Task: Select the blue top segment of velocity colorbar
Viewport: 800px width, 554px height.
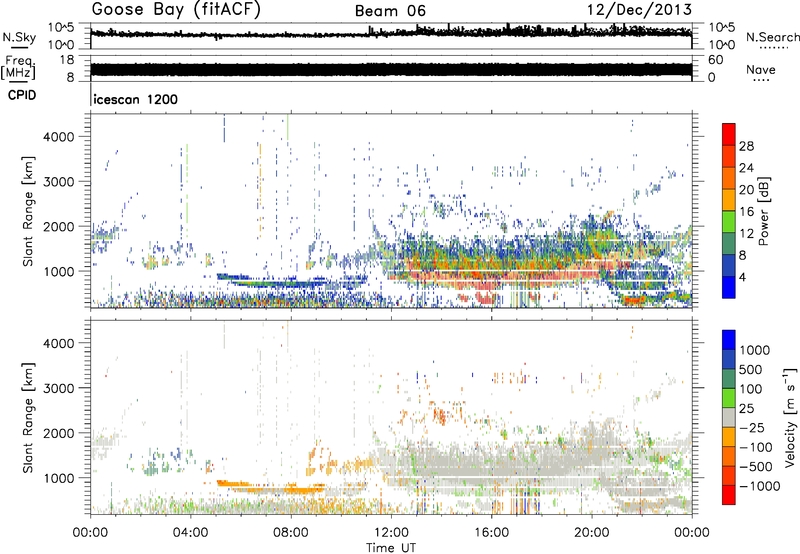Action: coord(729,340)
